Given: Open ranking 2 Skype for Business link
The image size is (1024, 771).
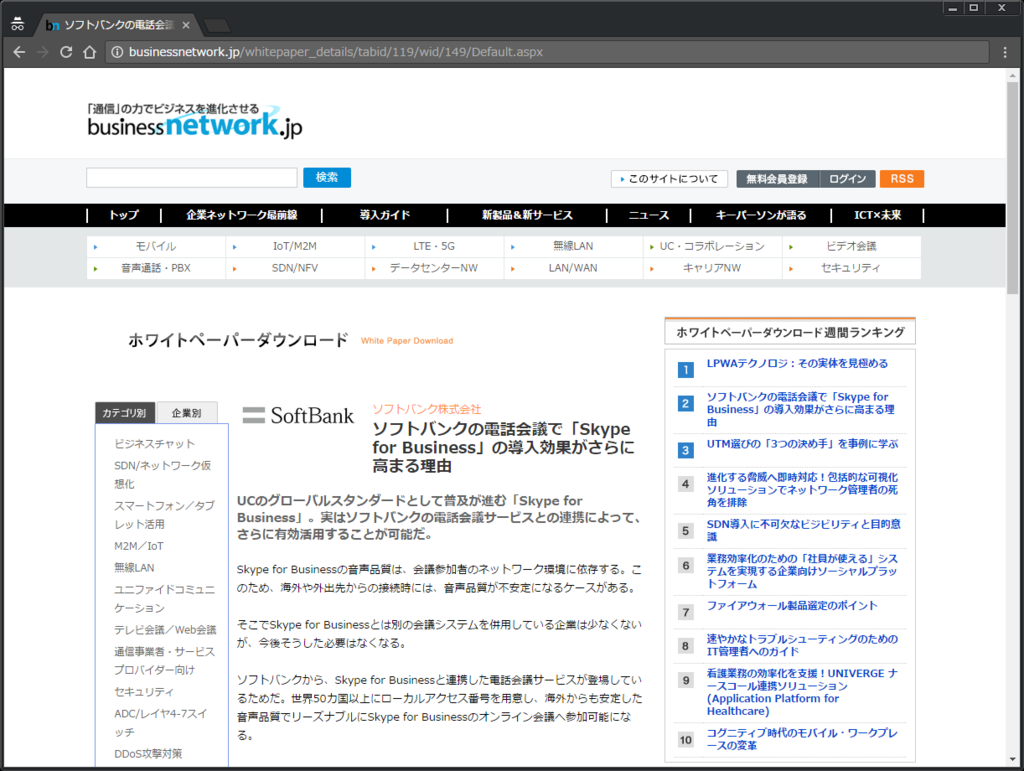Looking at the screenshot, I should point(801,409).
